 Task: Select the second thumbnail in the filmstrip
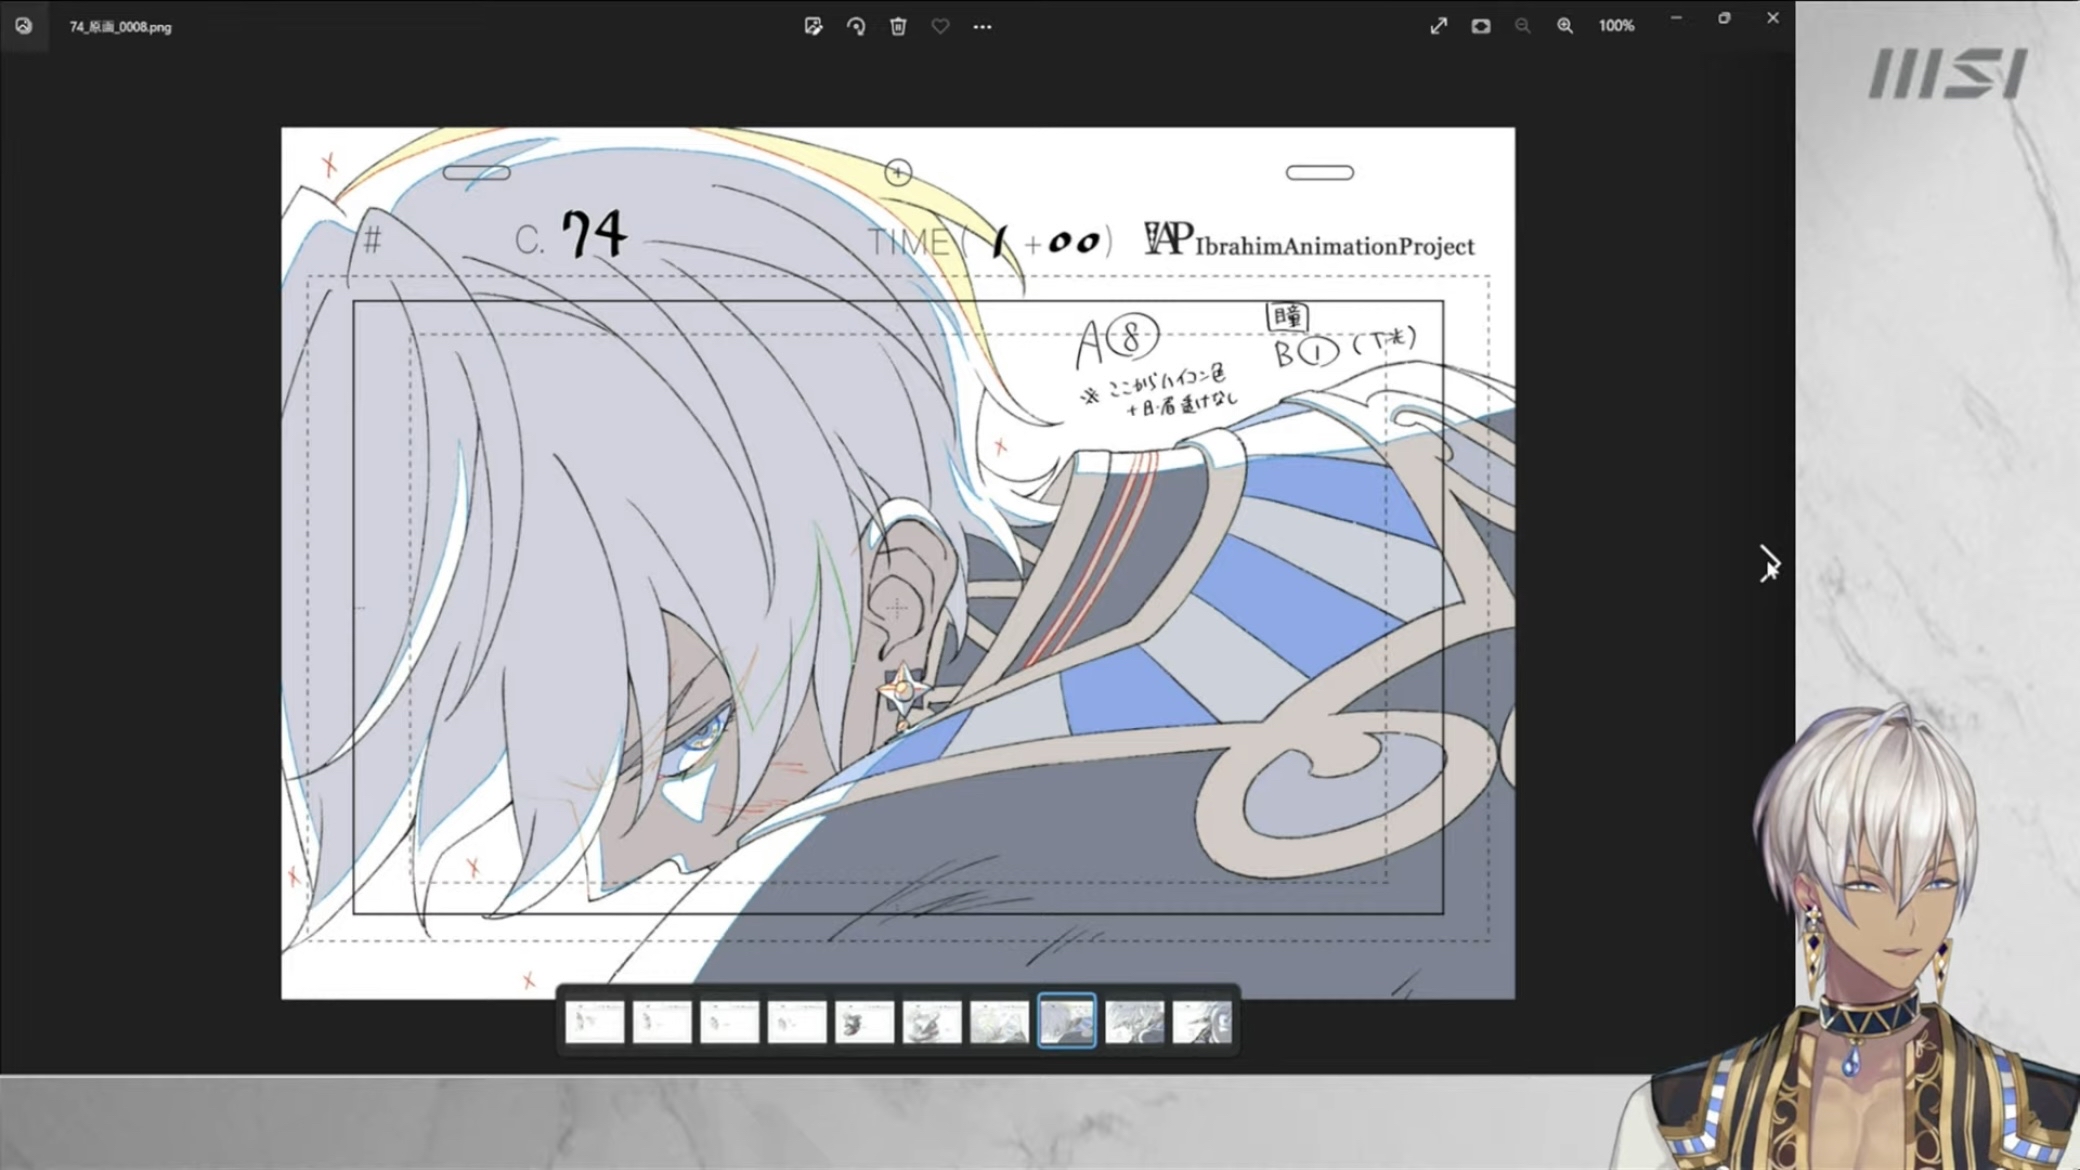pos(662,1022)
